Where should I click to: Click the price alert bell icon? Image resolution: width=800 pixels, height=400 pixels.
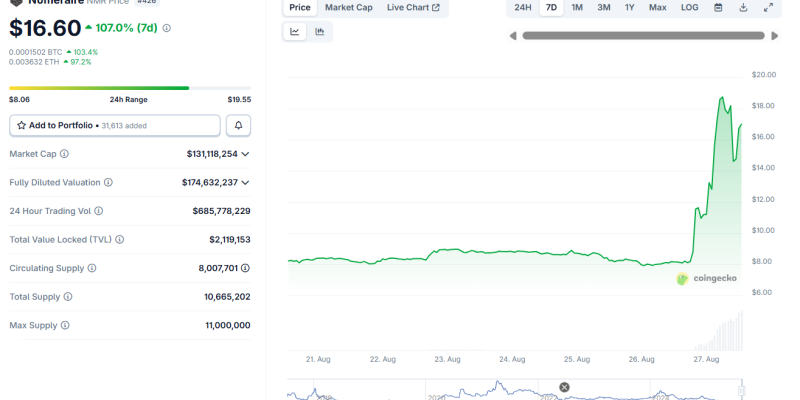point(238,126)
